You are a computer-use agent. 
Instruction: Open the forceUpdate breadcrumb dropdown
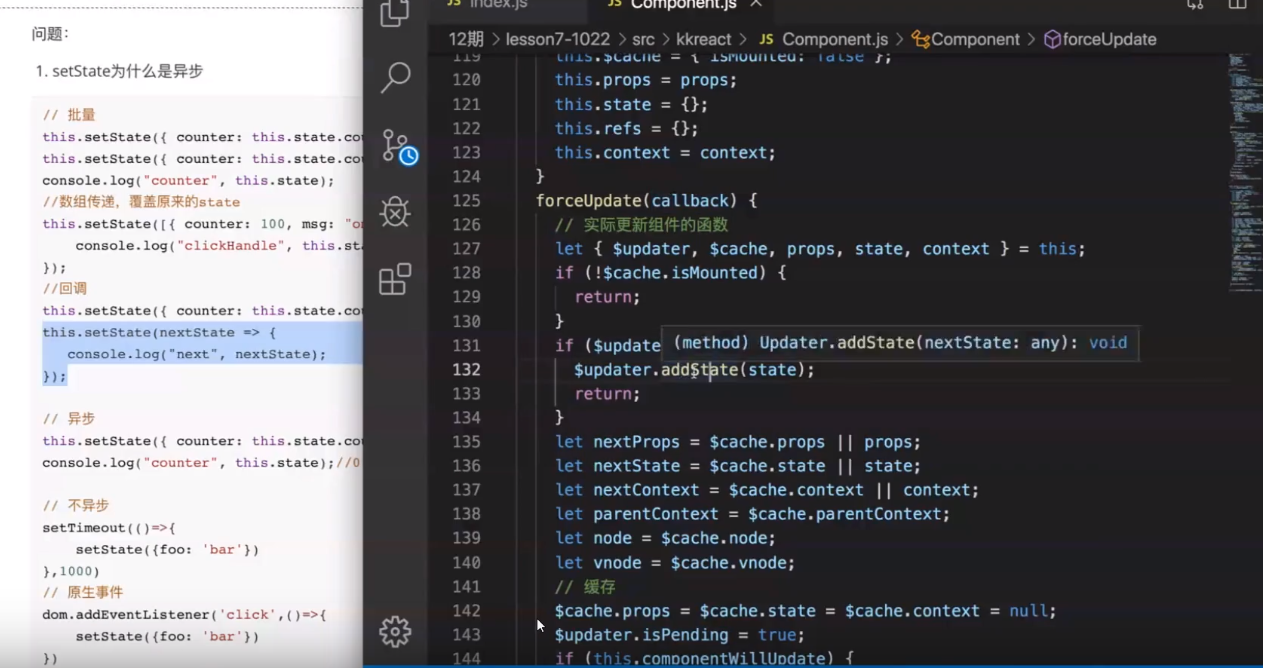1109,40
